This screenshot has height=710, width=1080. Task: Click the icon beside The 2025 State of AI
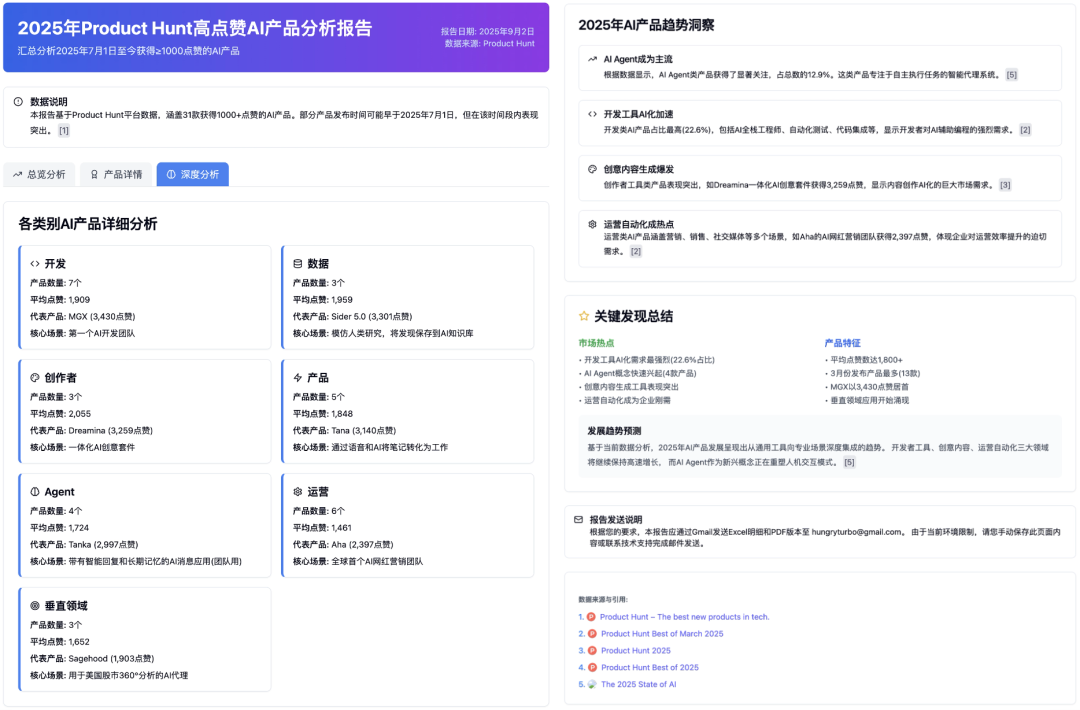pyautogui.click(x=592, y=685)
